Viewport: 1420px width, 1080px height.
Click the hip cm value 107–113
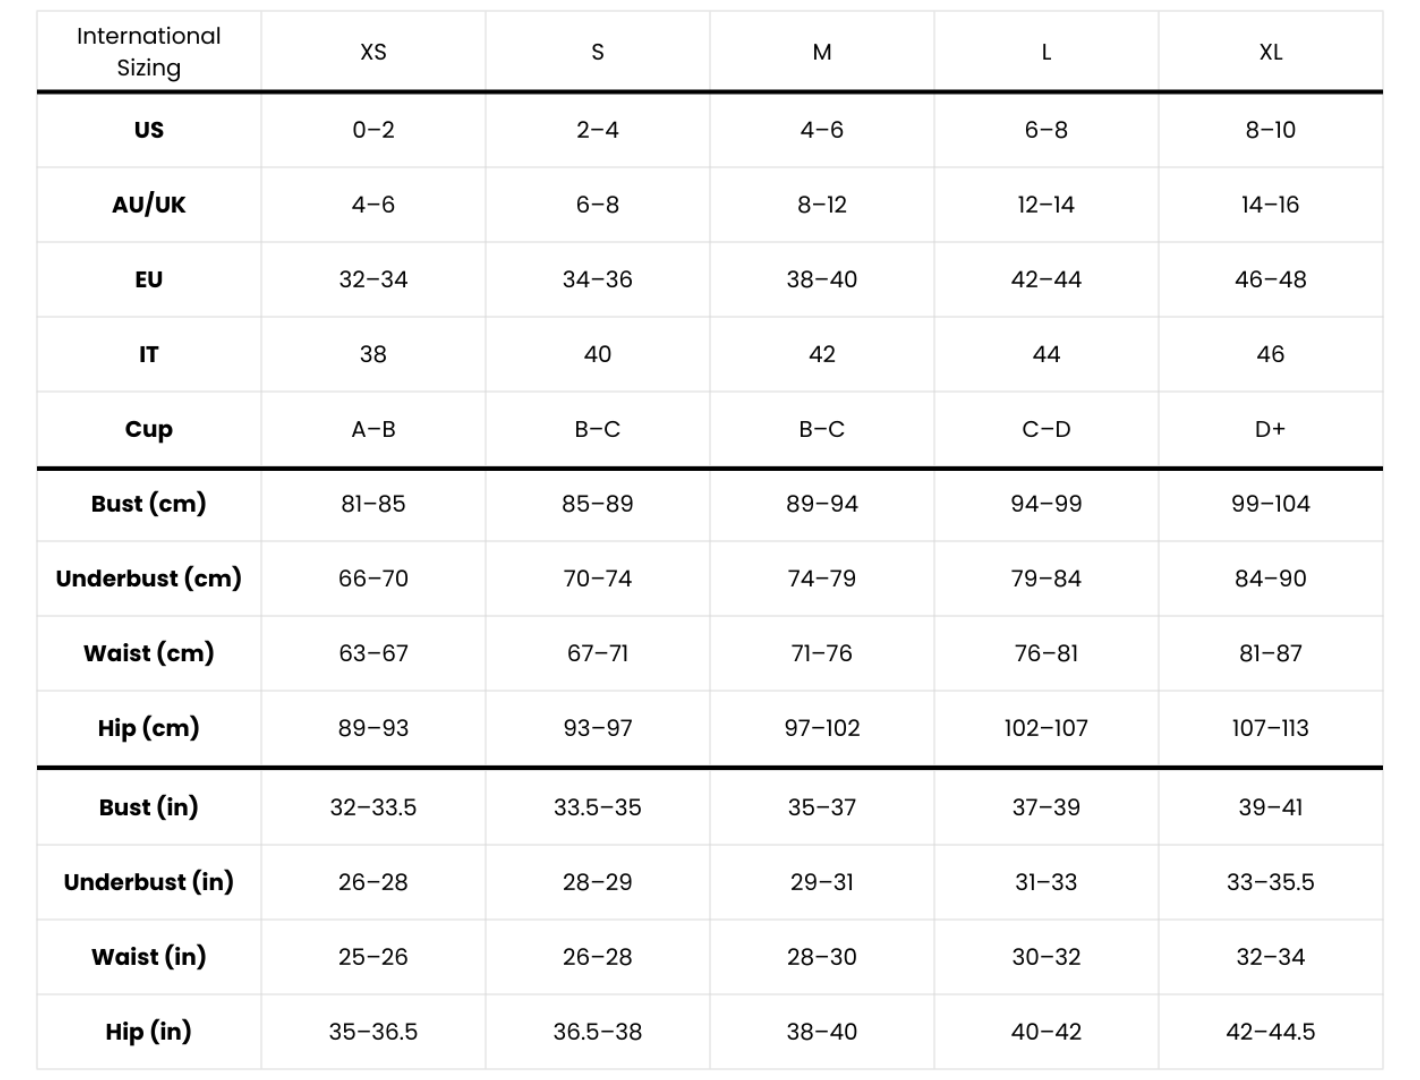click(1270, 728)
